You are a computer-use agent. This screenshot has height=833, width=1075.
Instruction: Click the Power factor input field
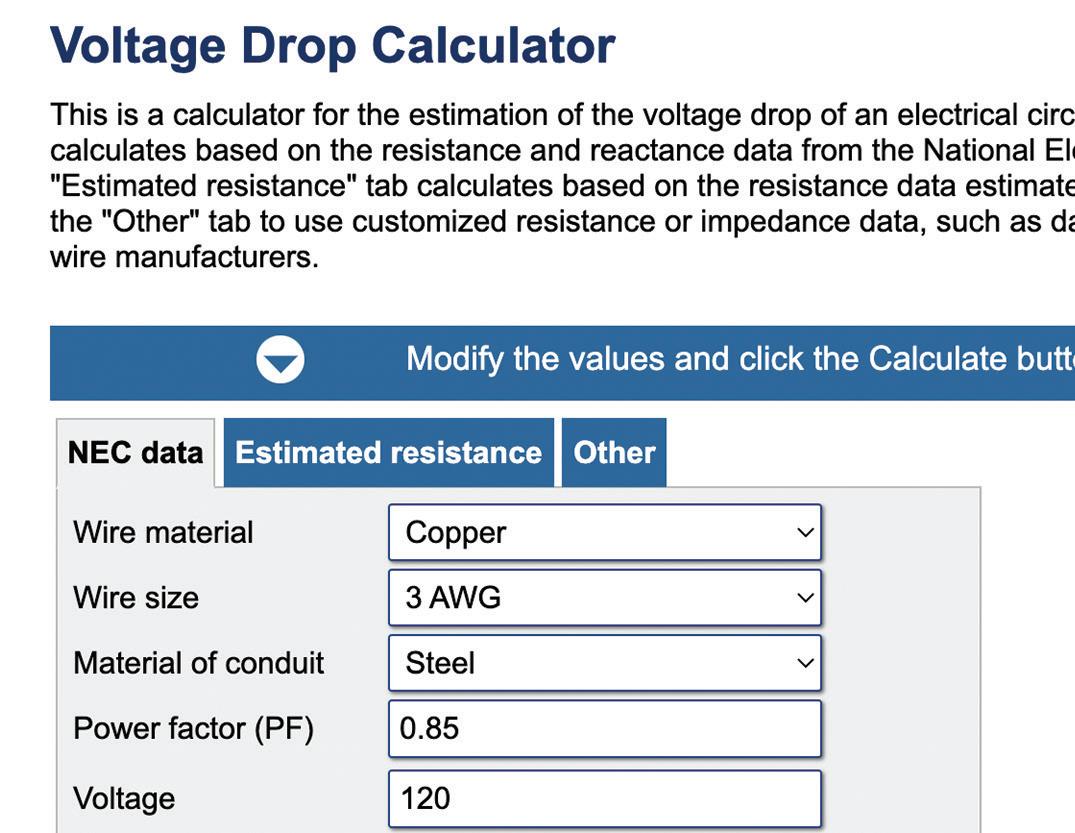[x=603, y=728]
